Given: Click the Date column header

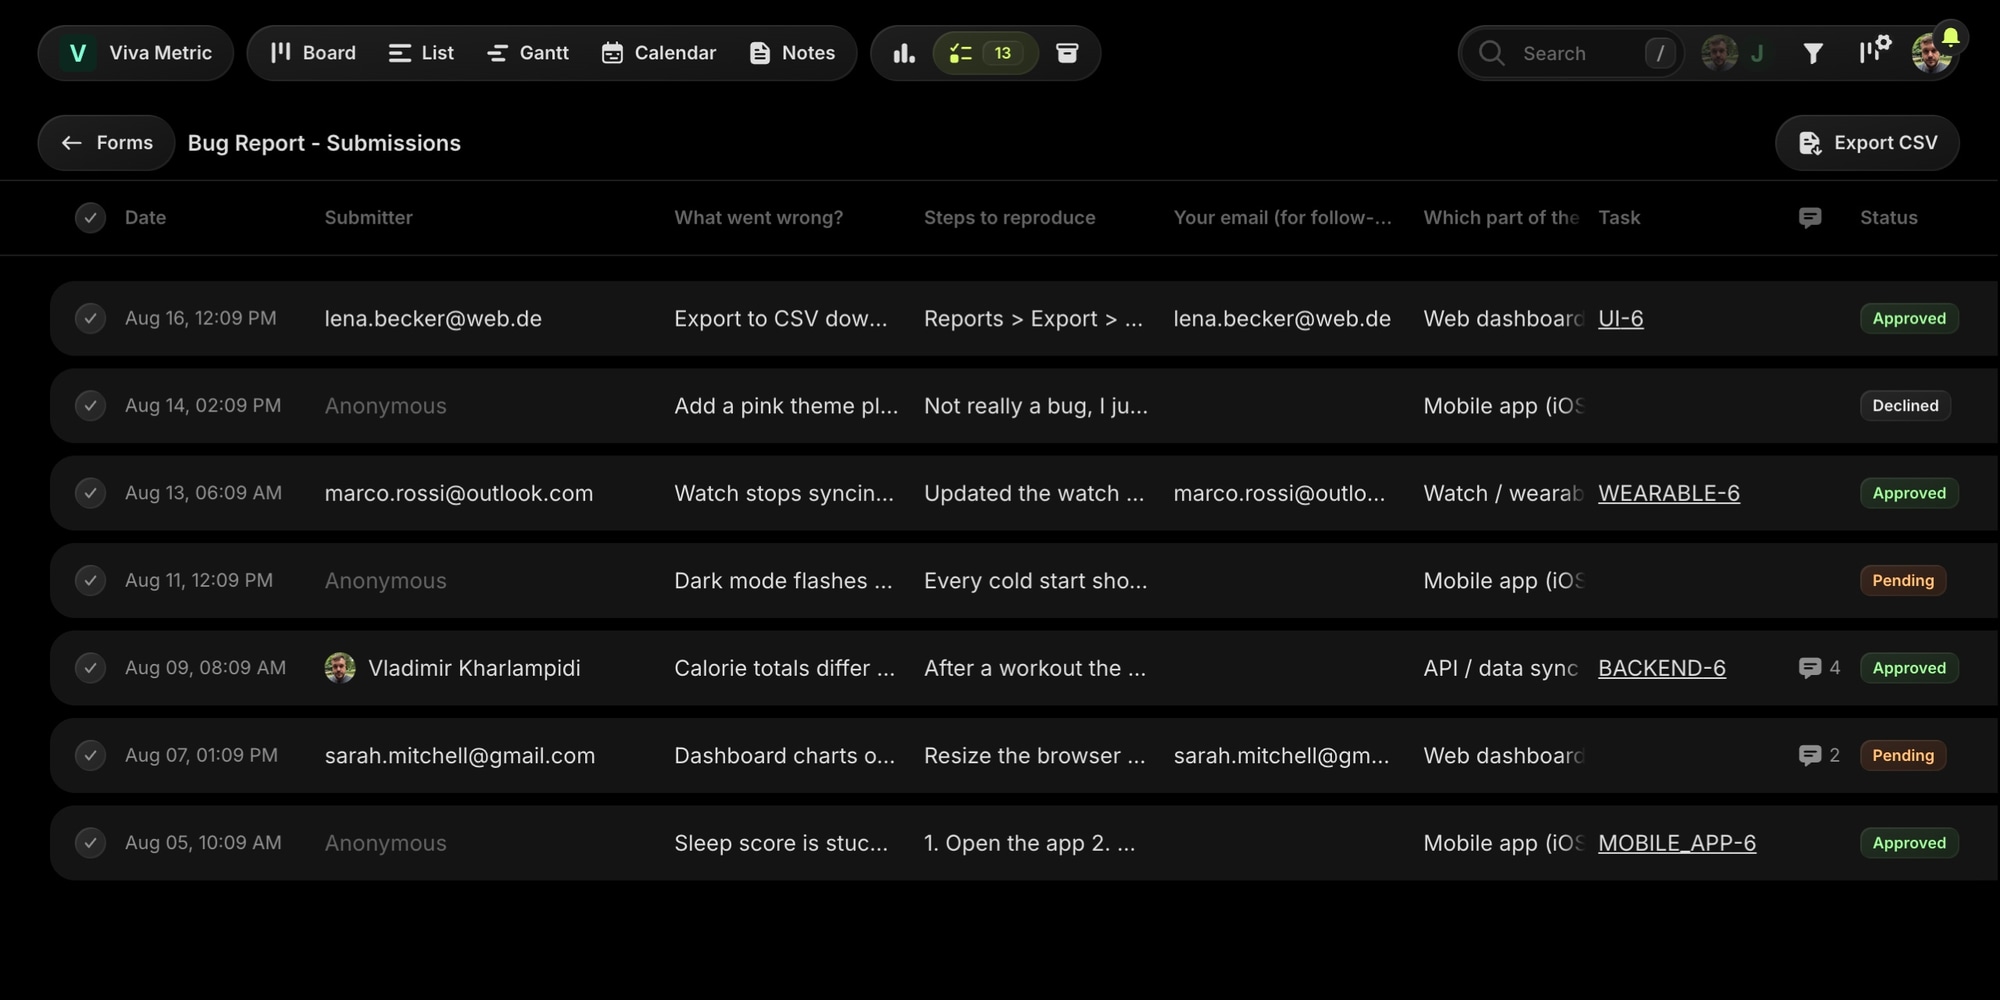Looking at the screenshot, I should (x=145, y=217).
